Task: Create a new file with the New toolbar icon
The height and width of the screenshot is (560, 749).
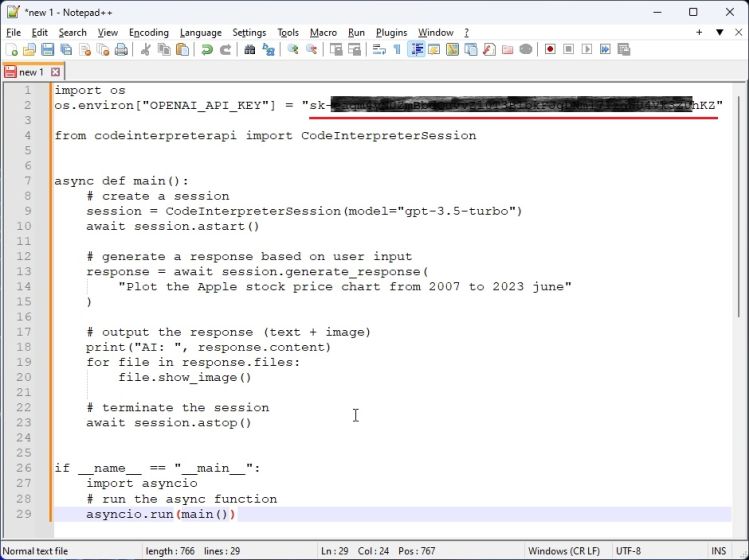Action: (x=11, y=50)
